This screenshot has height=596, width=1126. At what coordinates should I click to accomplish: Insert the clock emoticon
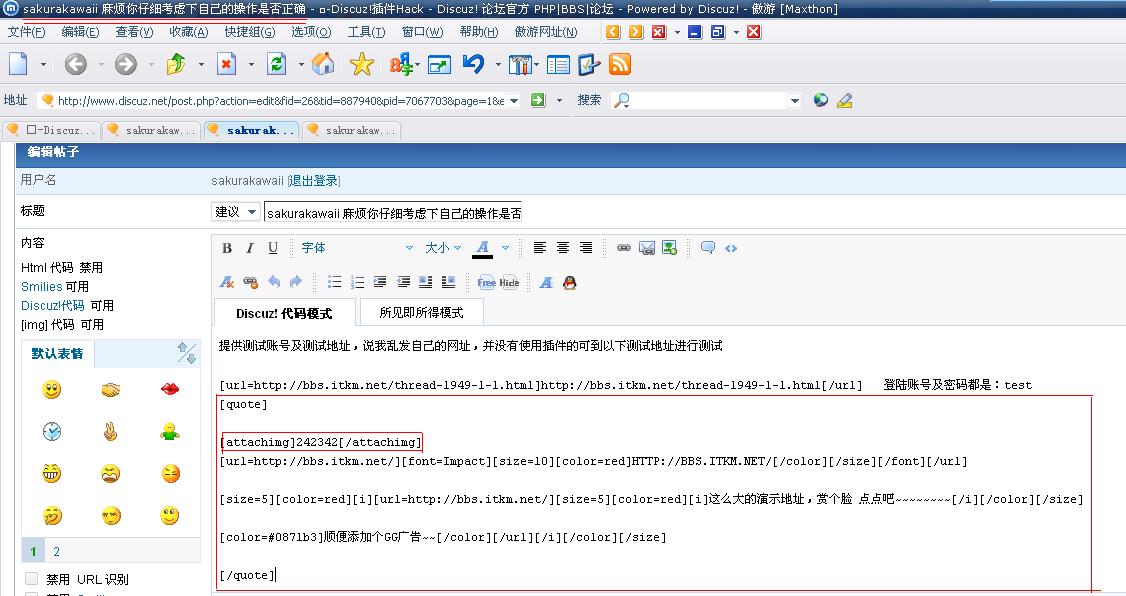point(52,432)
